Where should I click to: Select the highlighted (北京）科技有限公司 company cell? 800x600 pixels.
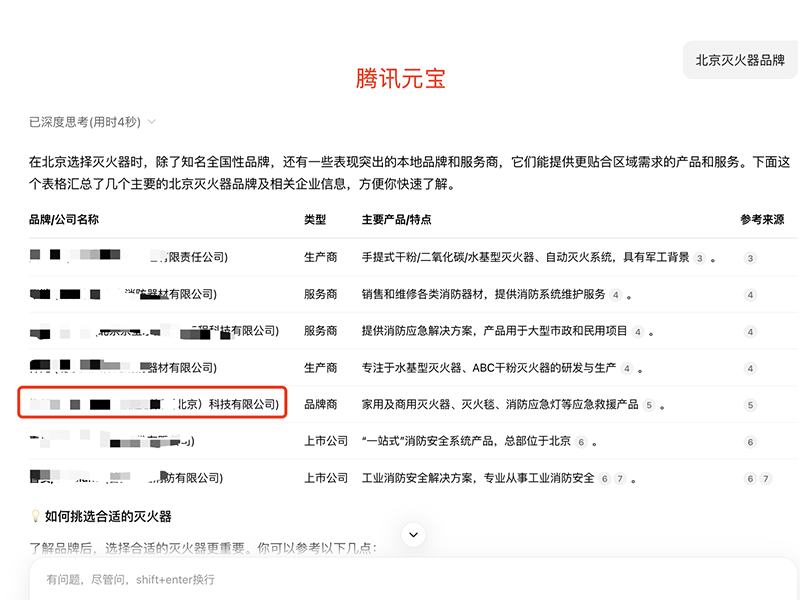pyautogui.click(x=152, y=404)
